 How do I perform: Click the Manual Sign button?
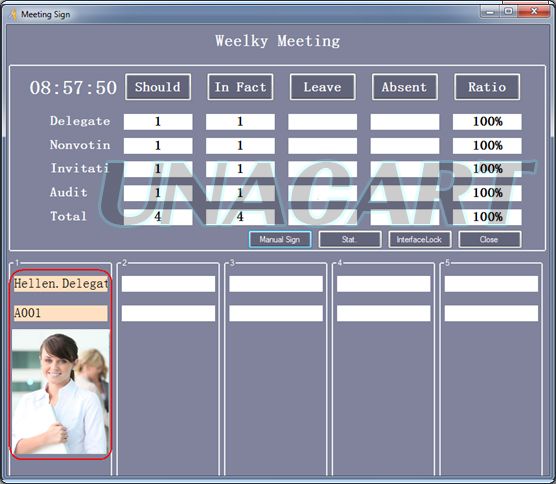coord(280,239)
